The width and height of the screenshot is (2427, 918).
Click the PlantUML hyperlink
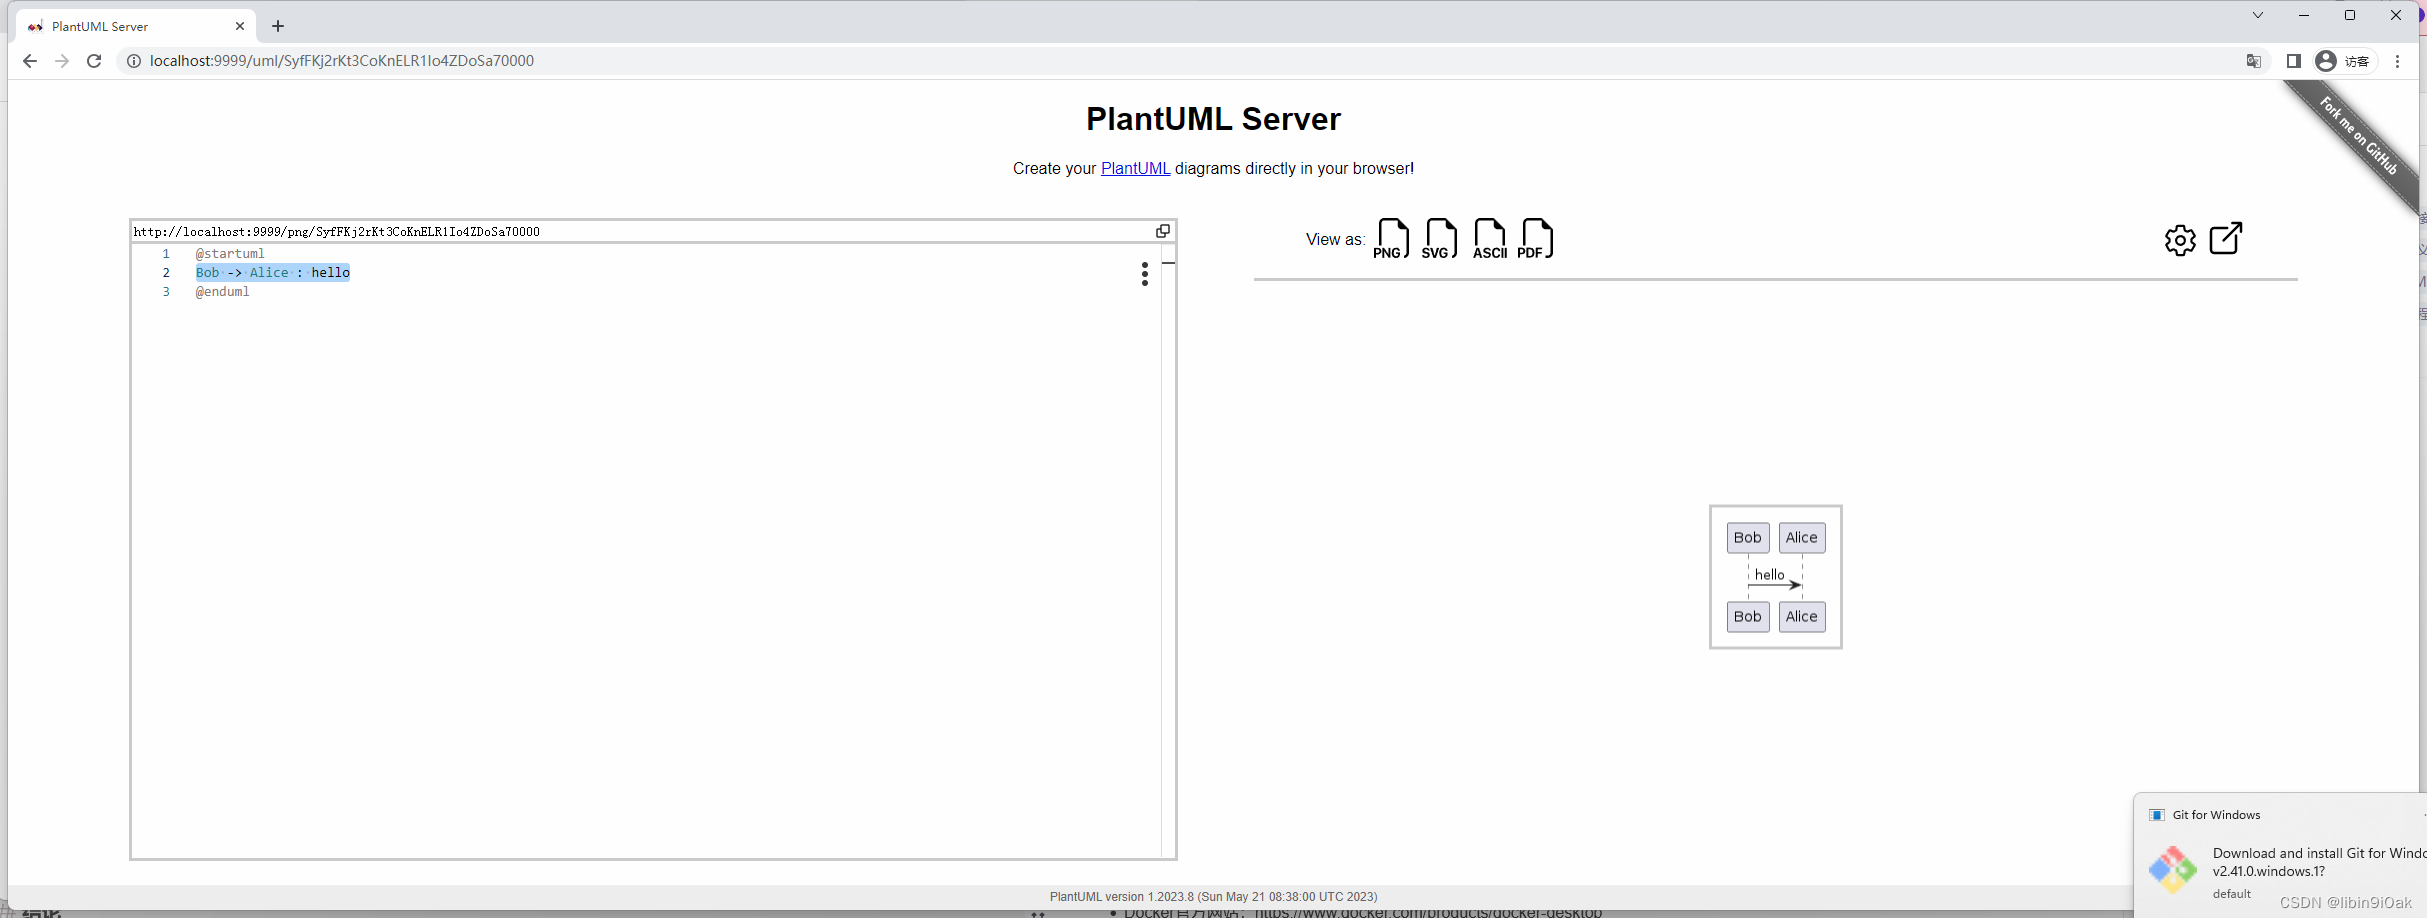coord(1135,168)
